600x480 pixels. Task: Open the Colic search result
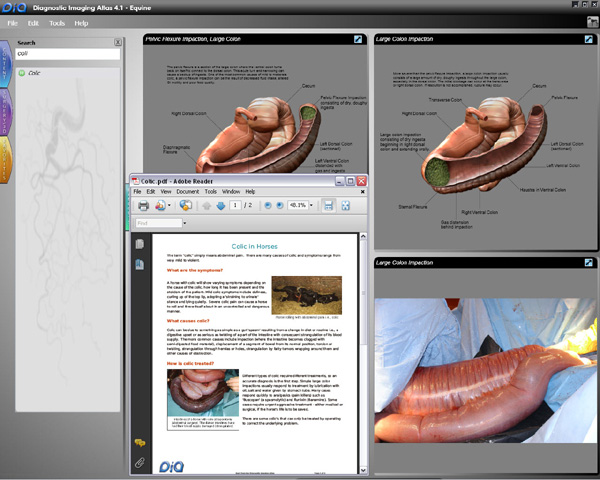(x=34, y=73)
